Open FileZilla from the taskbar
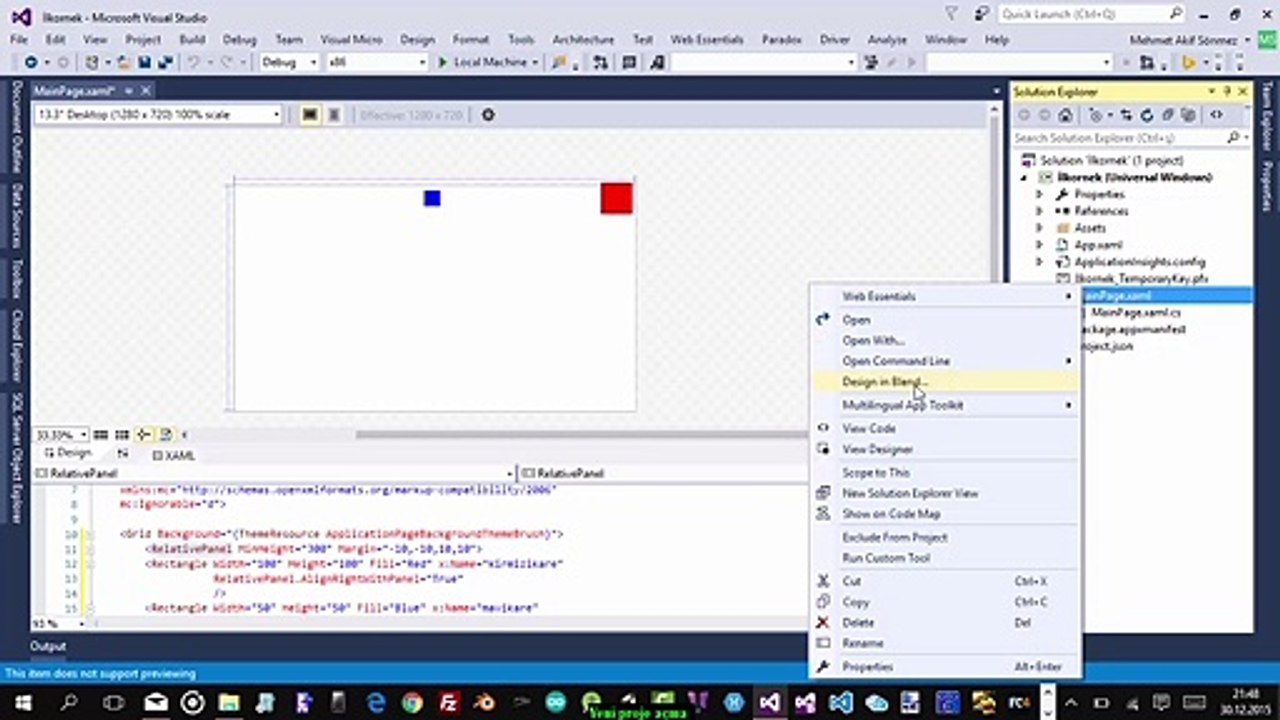Image resolution: width=1280 pixels, height=720 pixels. (x=449, y=702)
